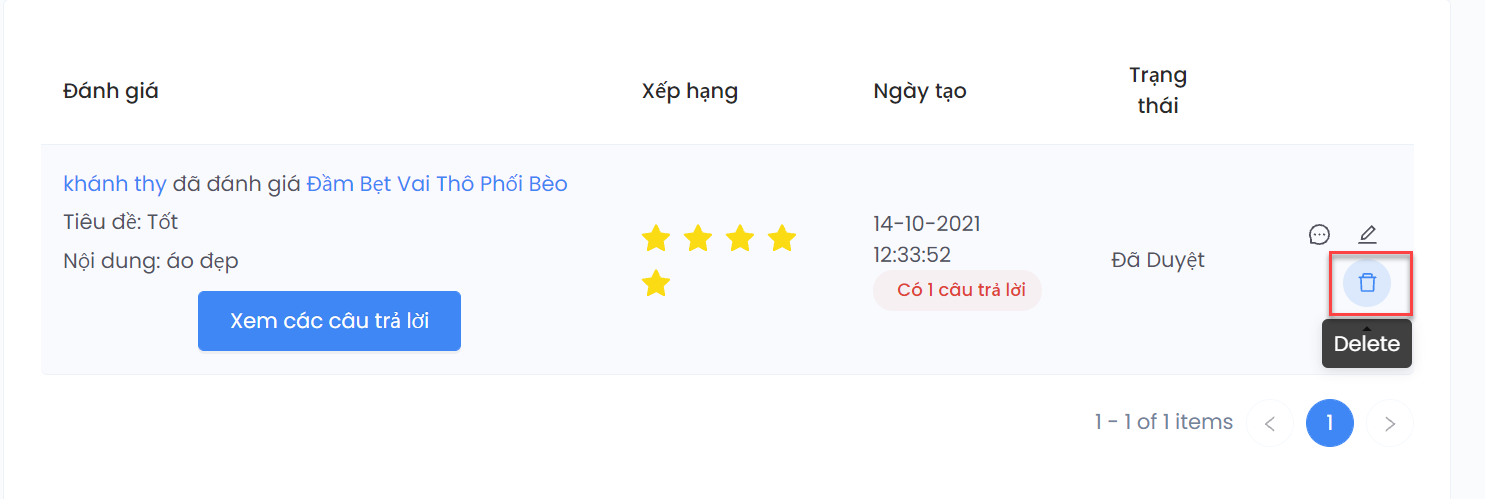Delete the review using the trash icon
The image size is (1485, 499).
(1367, 283)
